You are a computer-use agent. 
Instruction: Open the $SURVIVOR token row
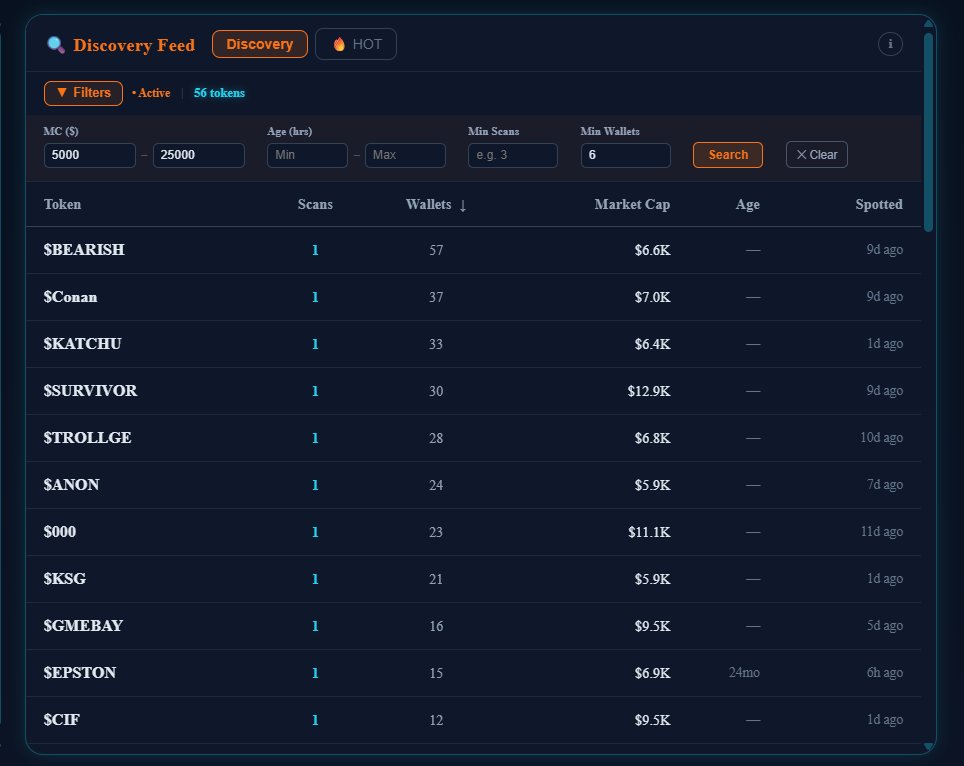[473, 391]
